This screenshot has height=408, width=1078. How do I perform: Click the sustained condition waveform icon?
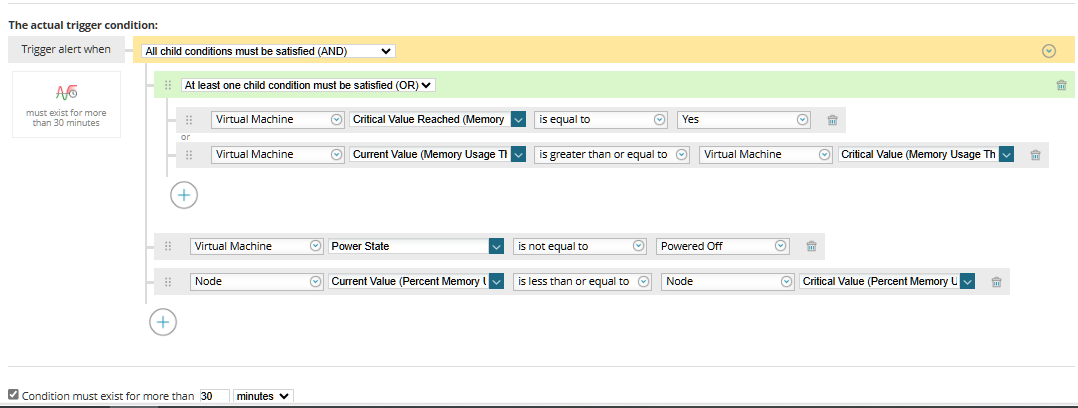[x=66, y=93]
